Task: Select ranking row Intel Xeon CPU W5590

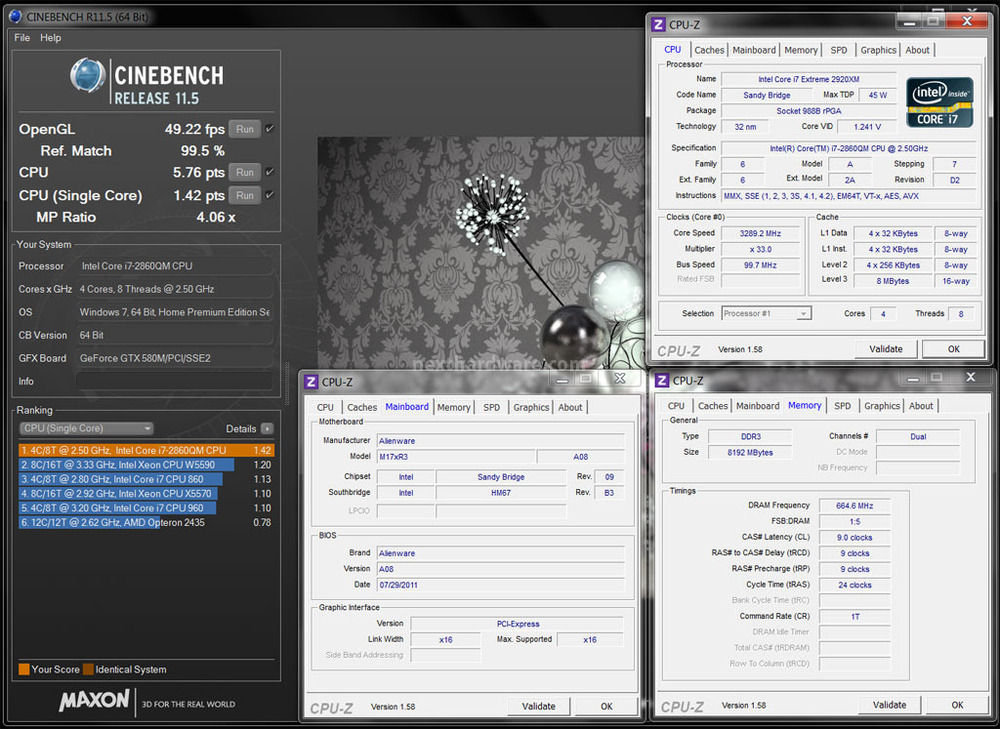Action: coord(146,465)
